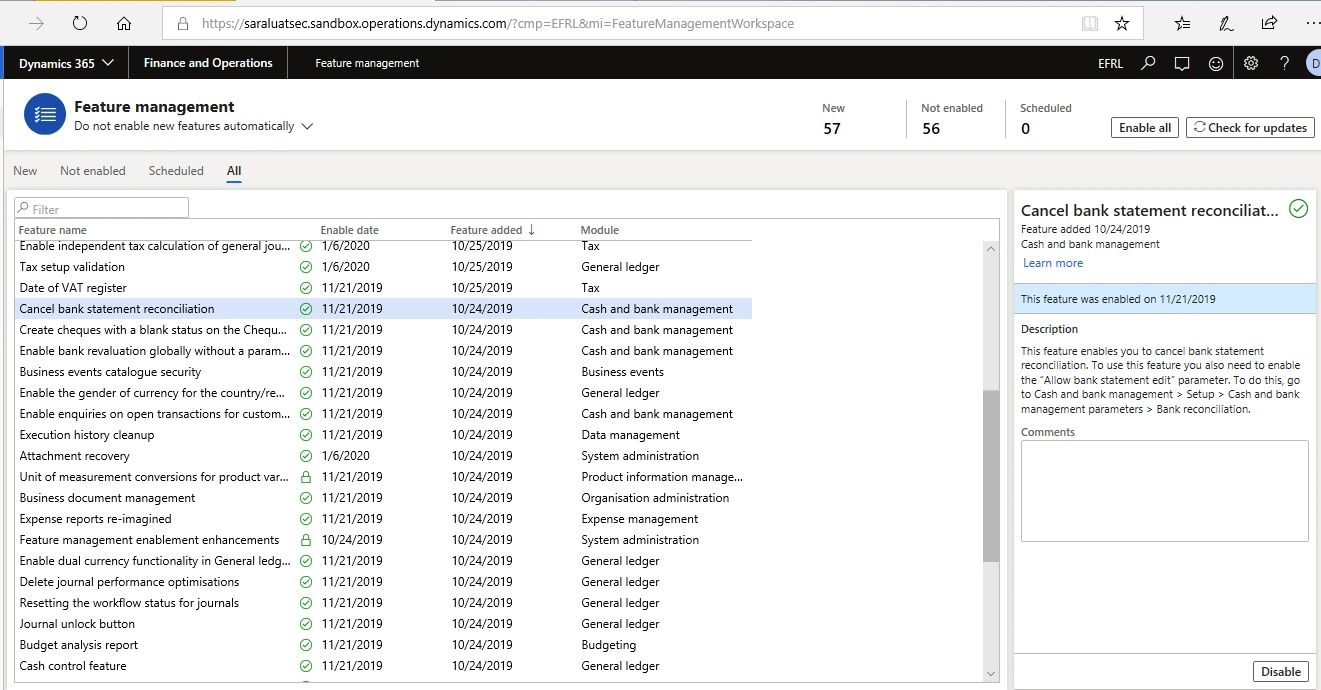
Task: Go to browser home page icon
Action: coord(124,23)
